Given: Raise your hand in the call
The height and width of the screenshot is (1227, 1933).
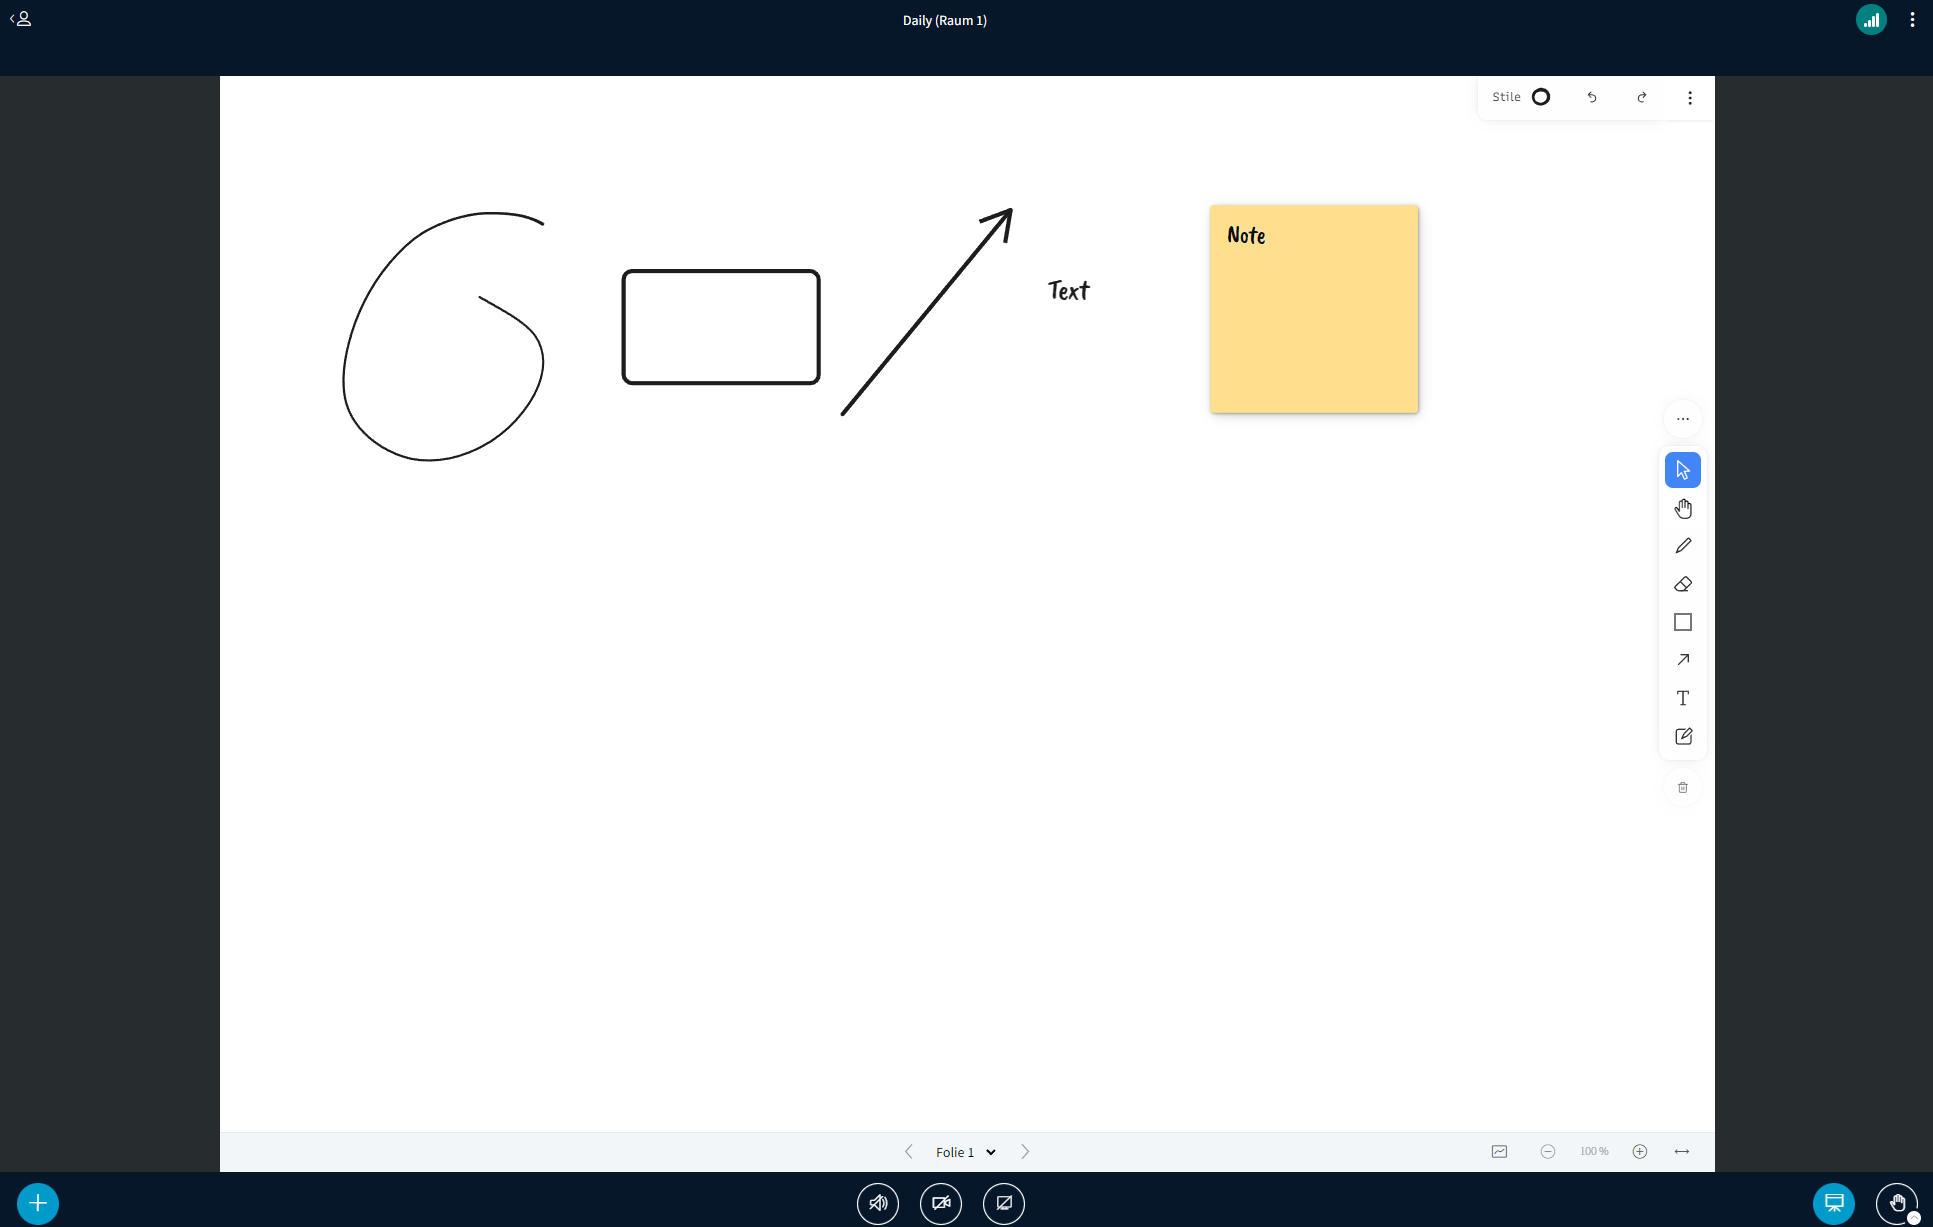Looking at the screenshot, I should click(x=1896, y=1204).
